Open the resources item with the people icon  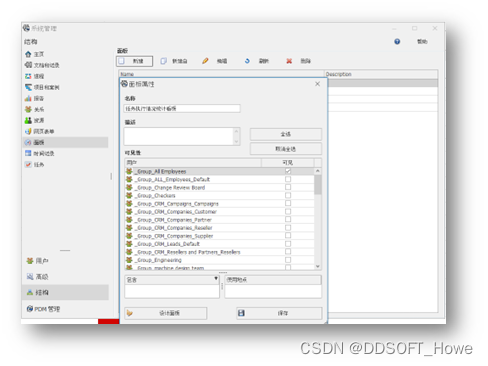tap(35, 120)
